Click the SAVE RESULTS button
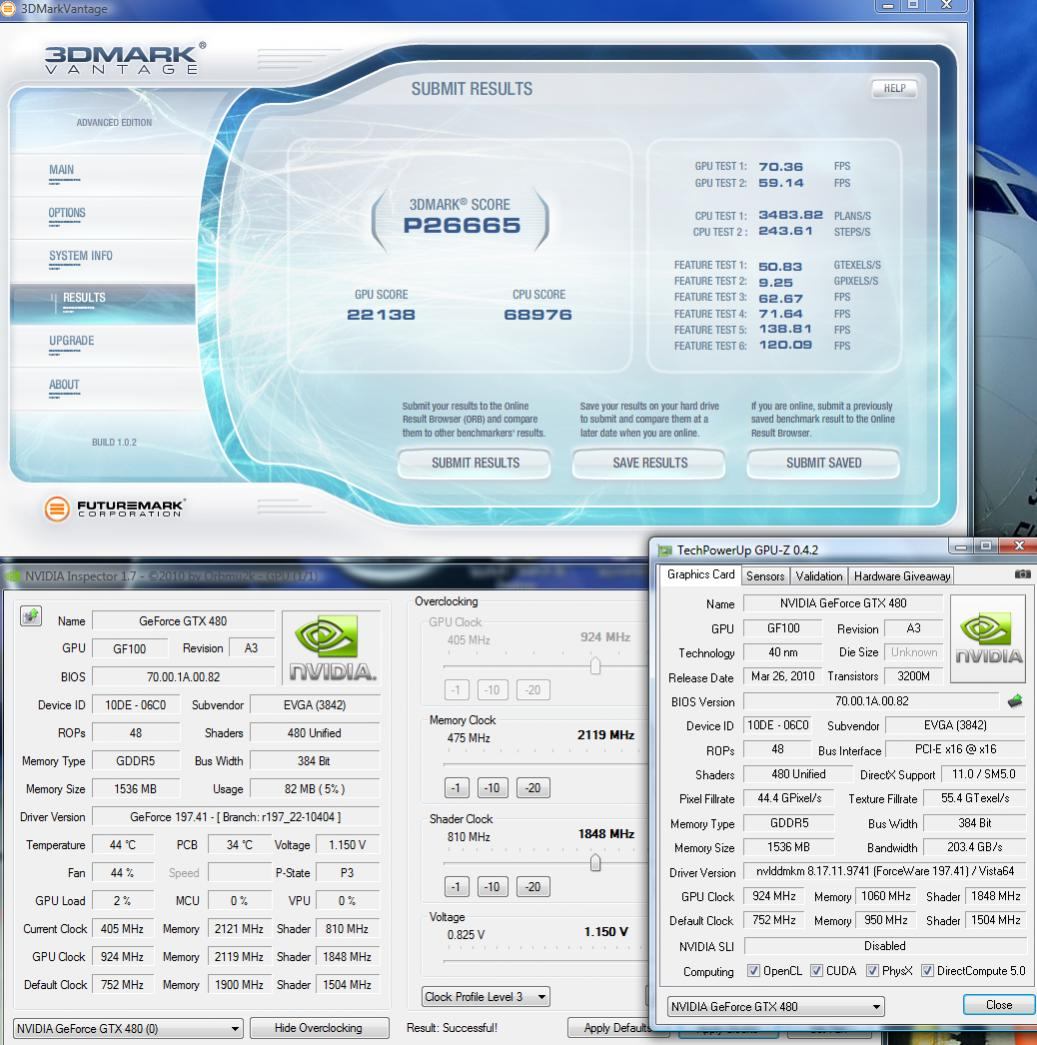The height and width of the screenshot is (1045, 1037). pyautogui.click(x=649, y=463)
